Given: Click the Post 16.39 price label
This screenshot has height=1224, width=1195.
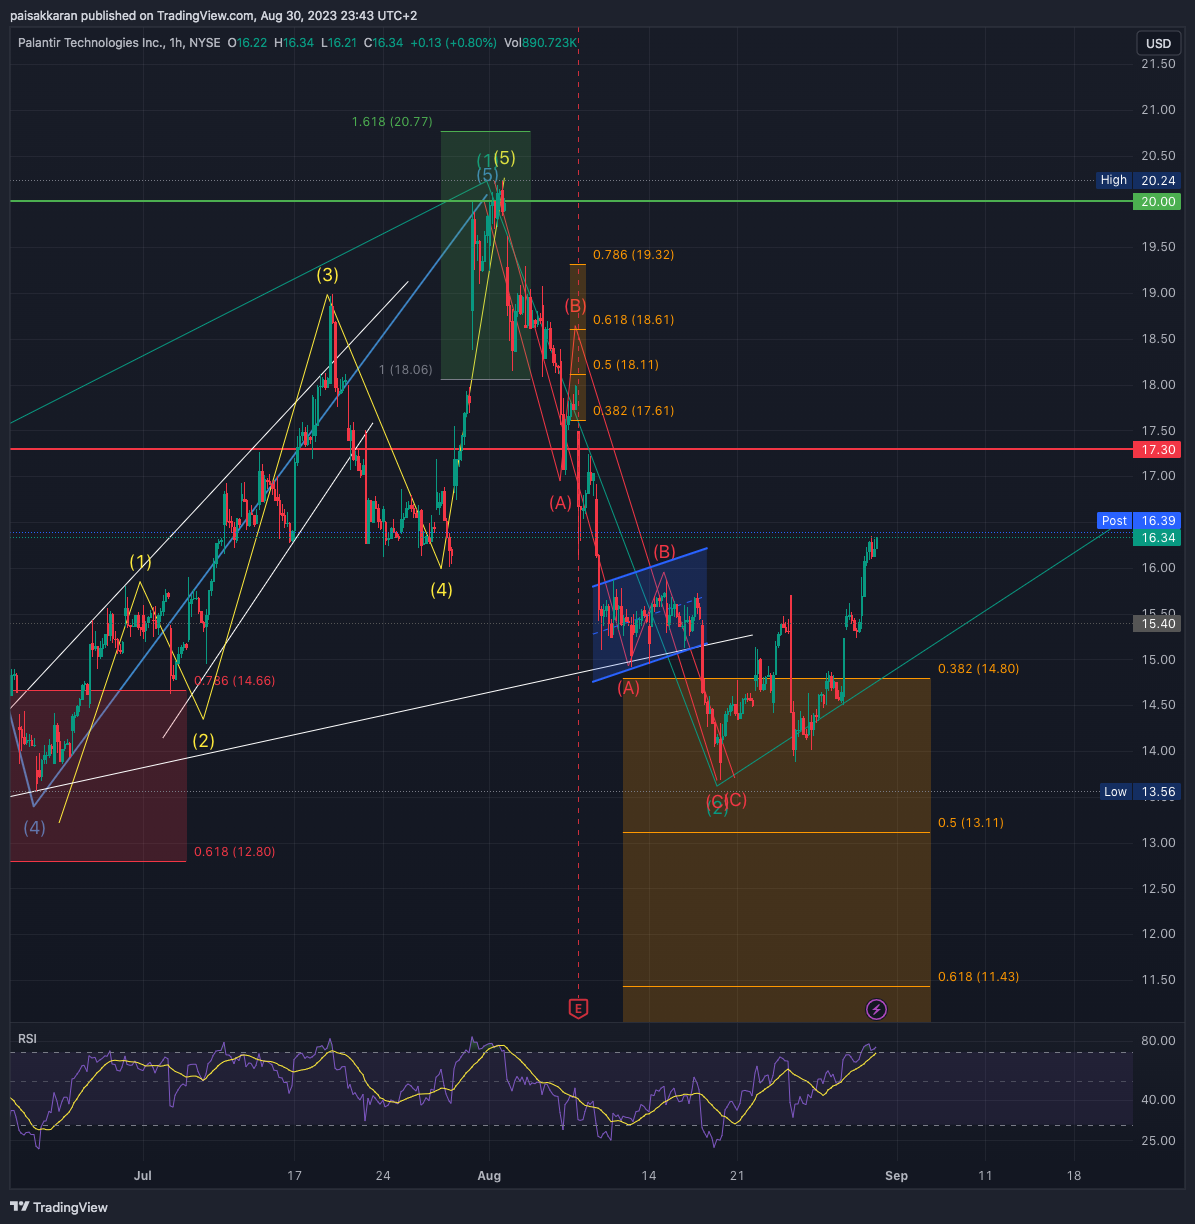Looking at the screenshot, I should [x=1138, y=521].
